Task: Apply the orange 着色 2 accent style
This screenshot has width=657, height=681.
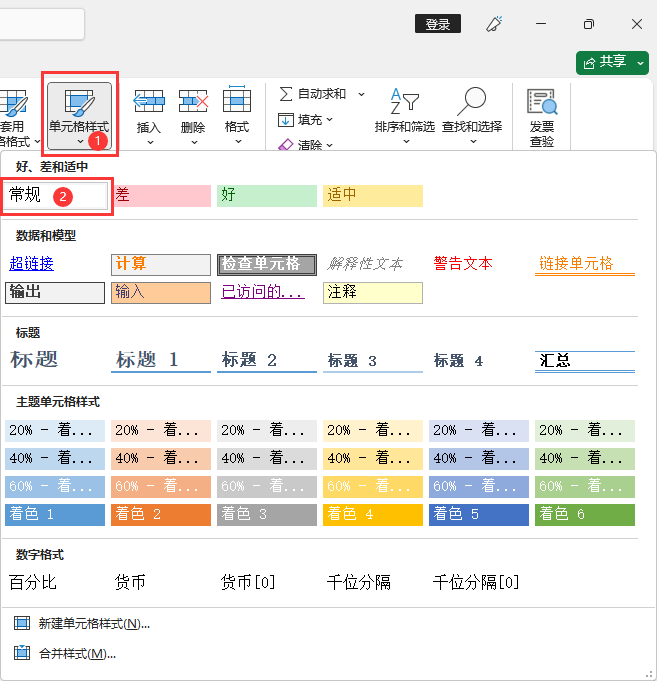Action: [161, 515]
